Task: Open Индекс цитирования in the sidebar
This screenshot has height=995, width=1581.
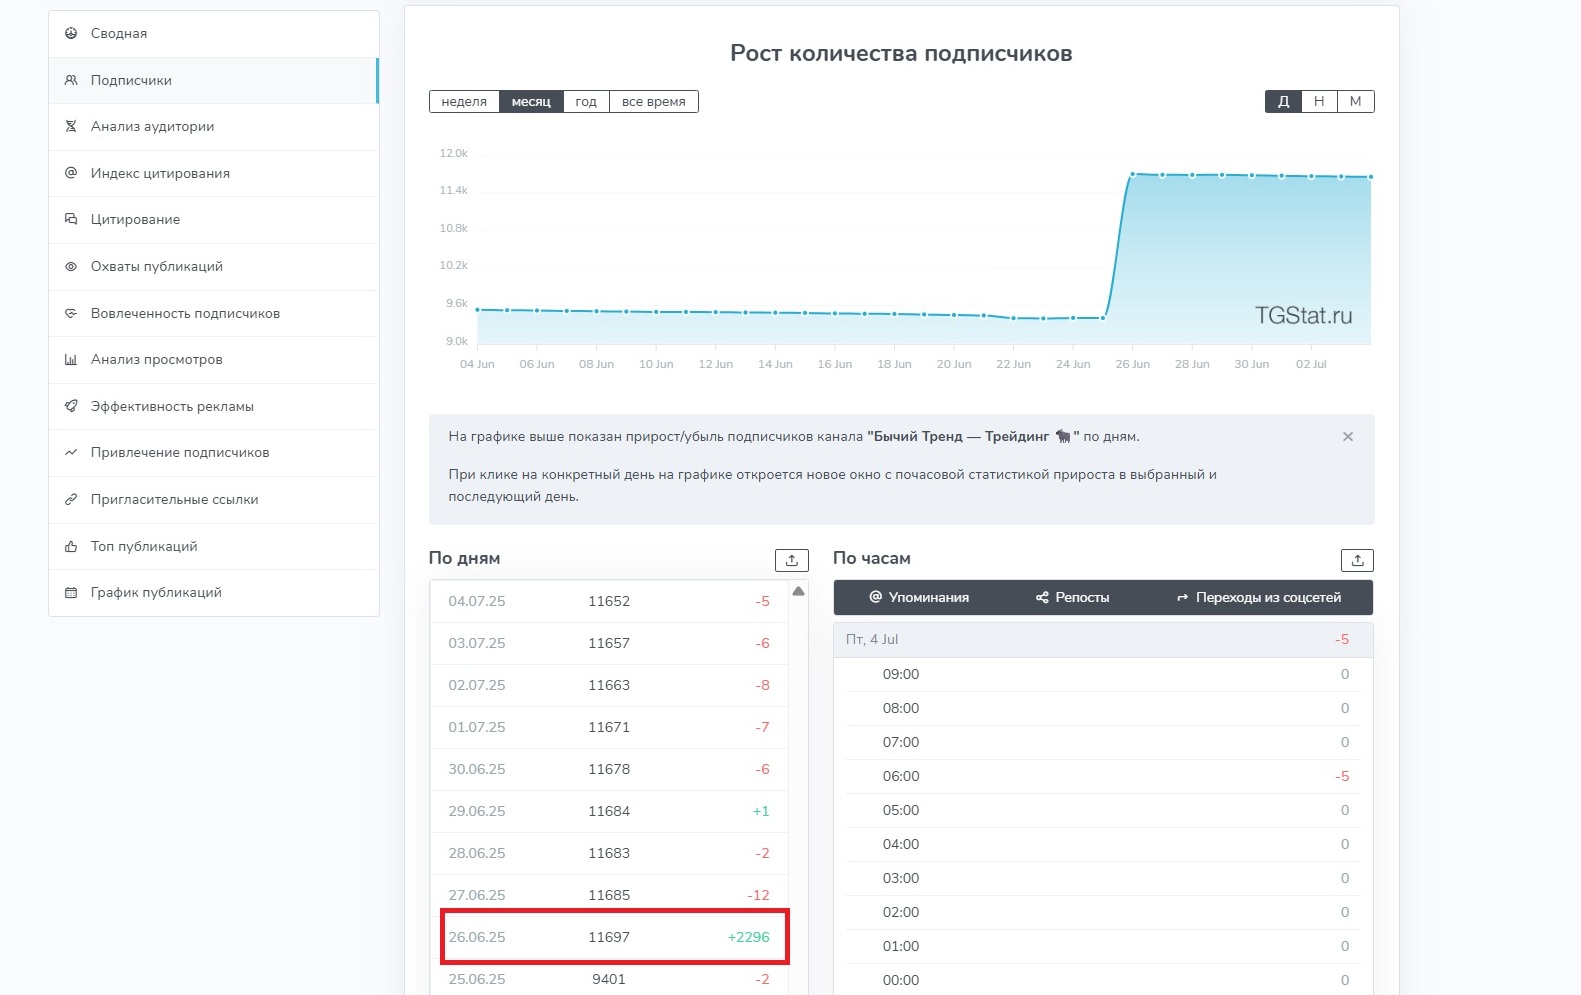Action: coord(160,174)
